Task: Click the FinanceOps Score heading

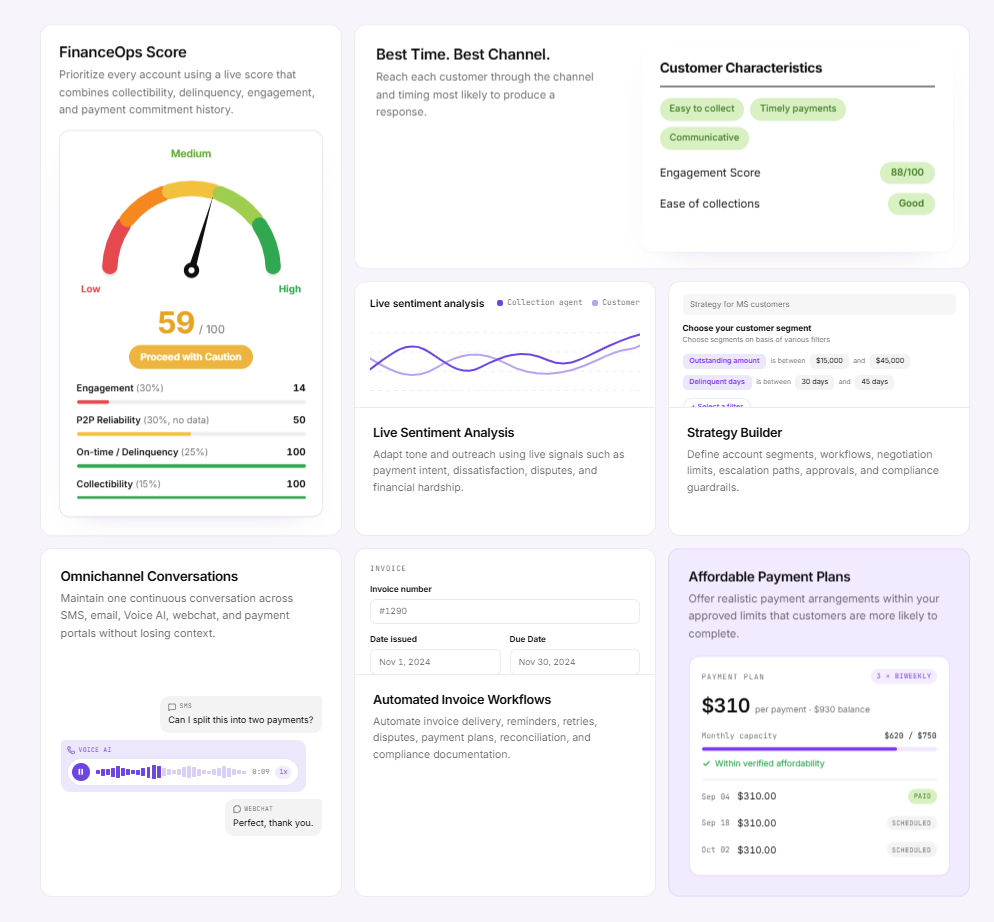Action: coord(123,52)
